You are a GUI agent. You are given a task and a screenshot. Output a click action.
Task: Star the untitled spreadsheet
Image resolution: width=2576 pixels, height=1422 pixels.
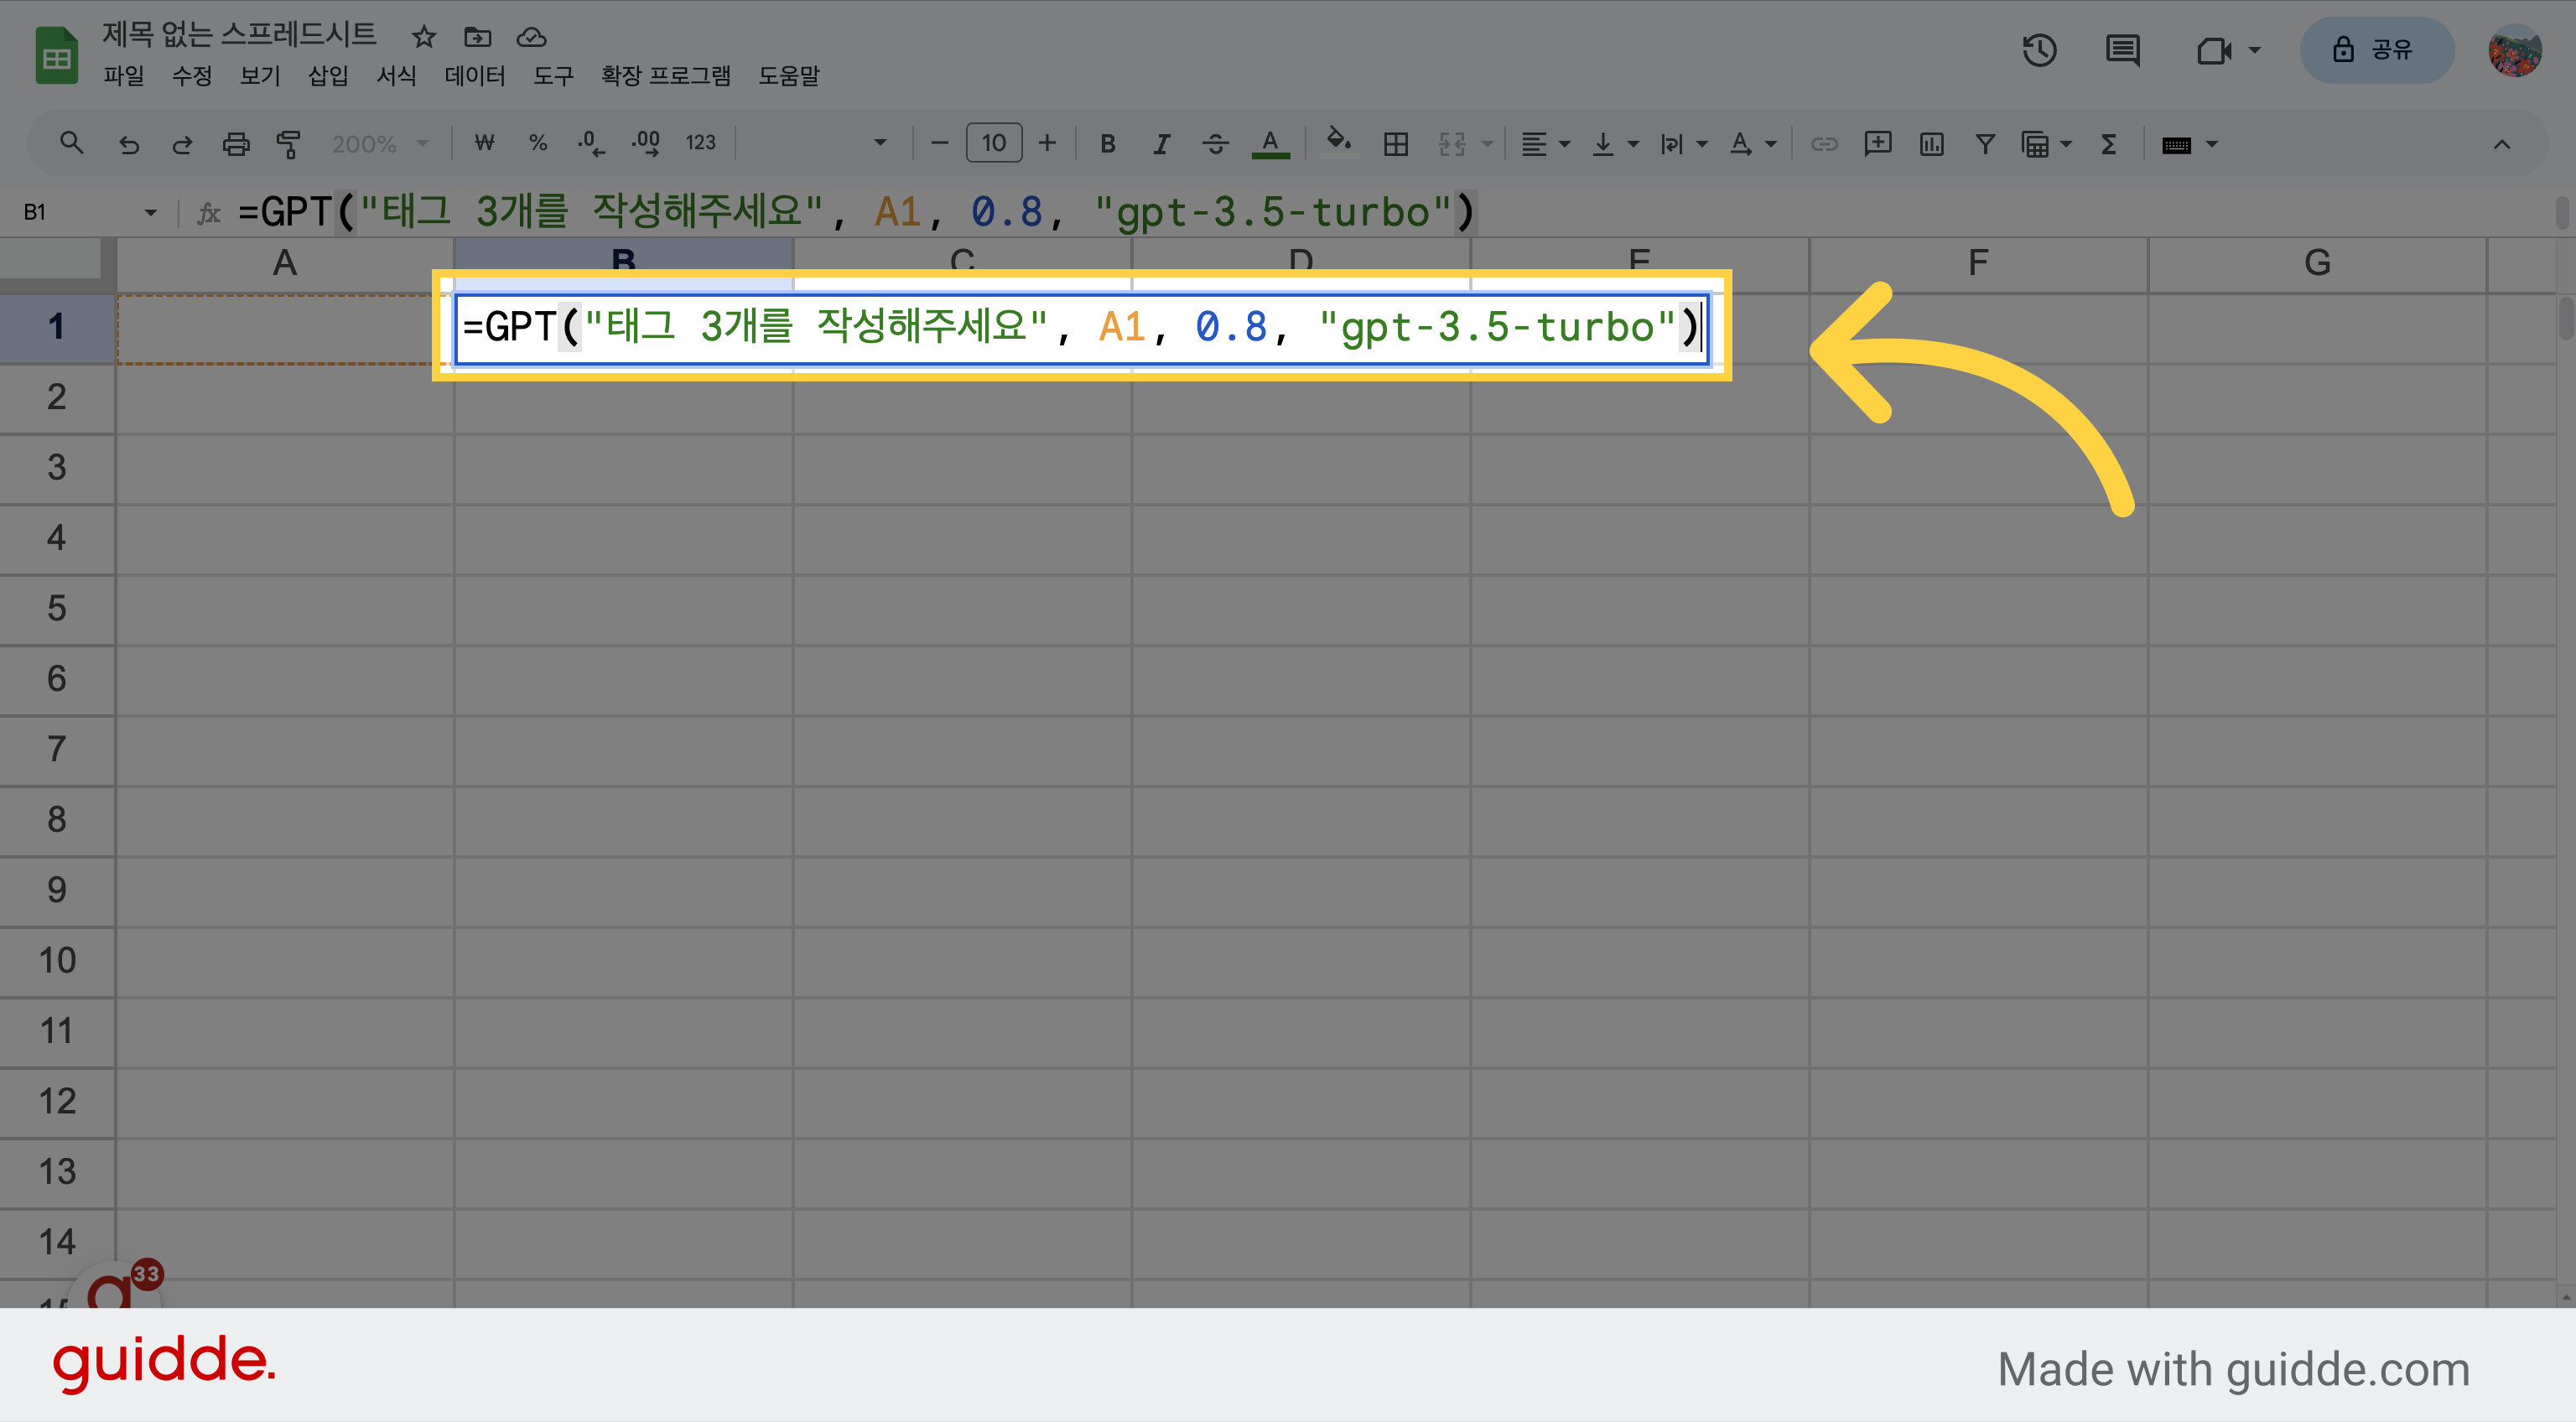click(424, 37)
